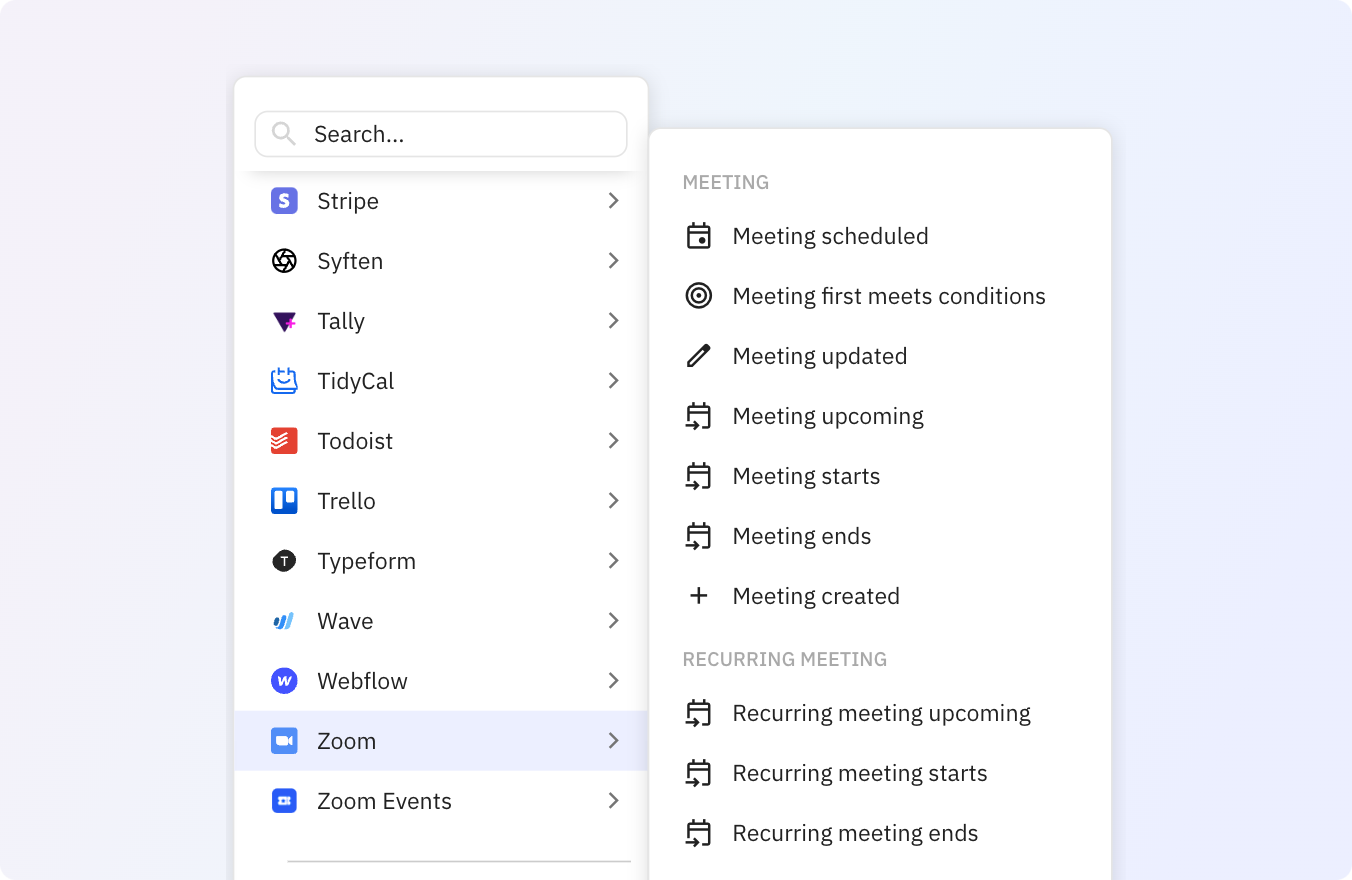The height and width of the screenshot is (880, 1352).
Task: Click the Todoist label text
Action: tap(355, 441)
